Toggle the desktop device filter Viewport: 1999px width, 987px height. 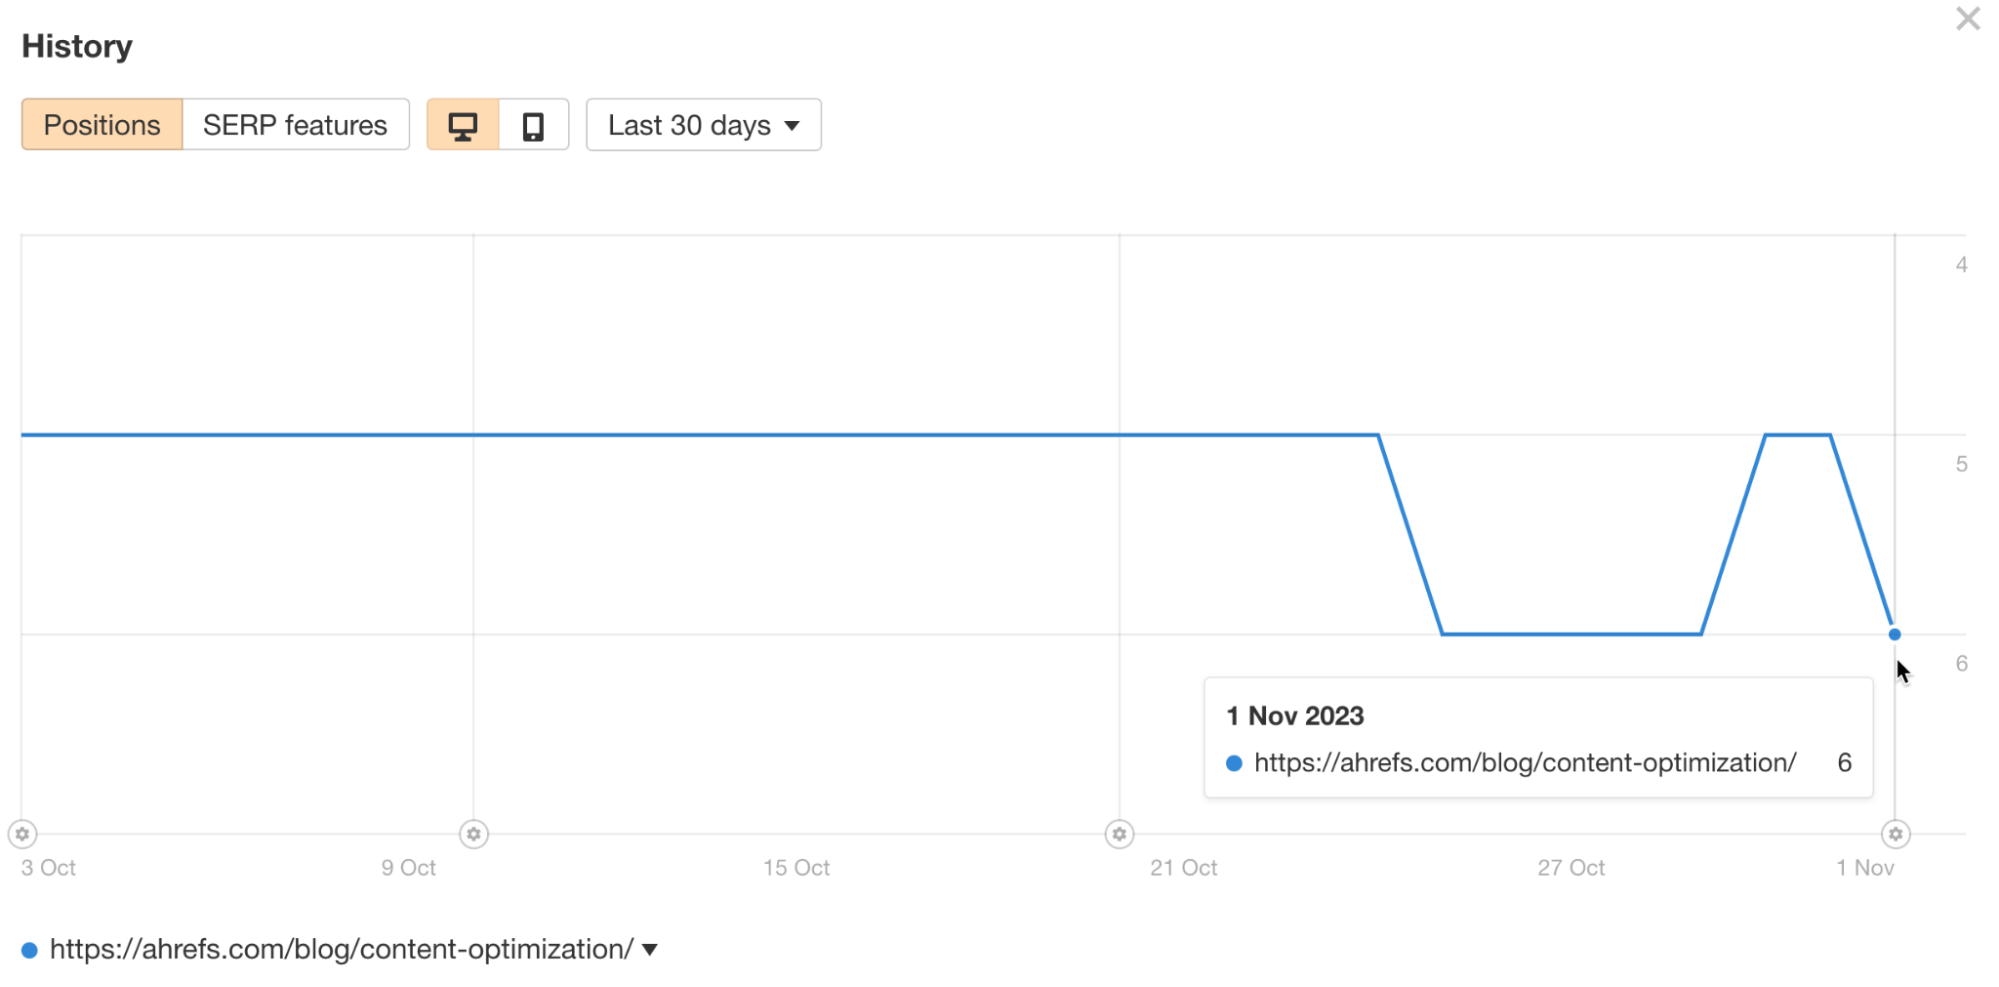[x=463, y=124]
